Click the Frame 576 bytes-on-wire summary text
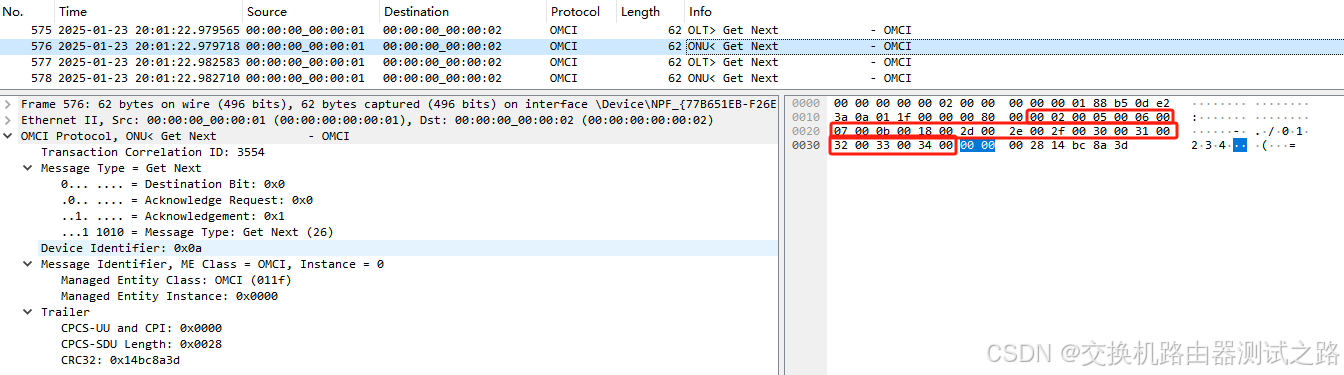 tap(398, 104)
